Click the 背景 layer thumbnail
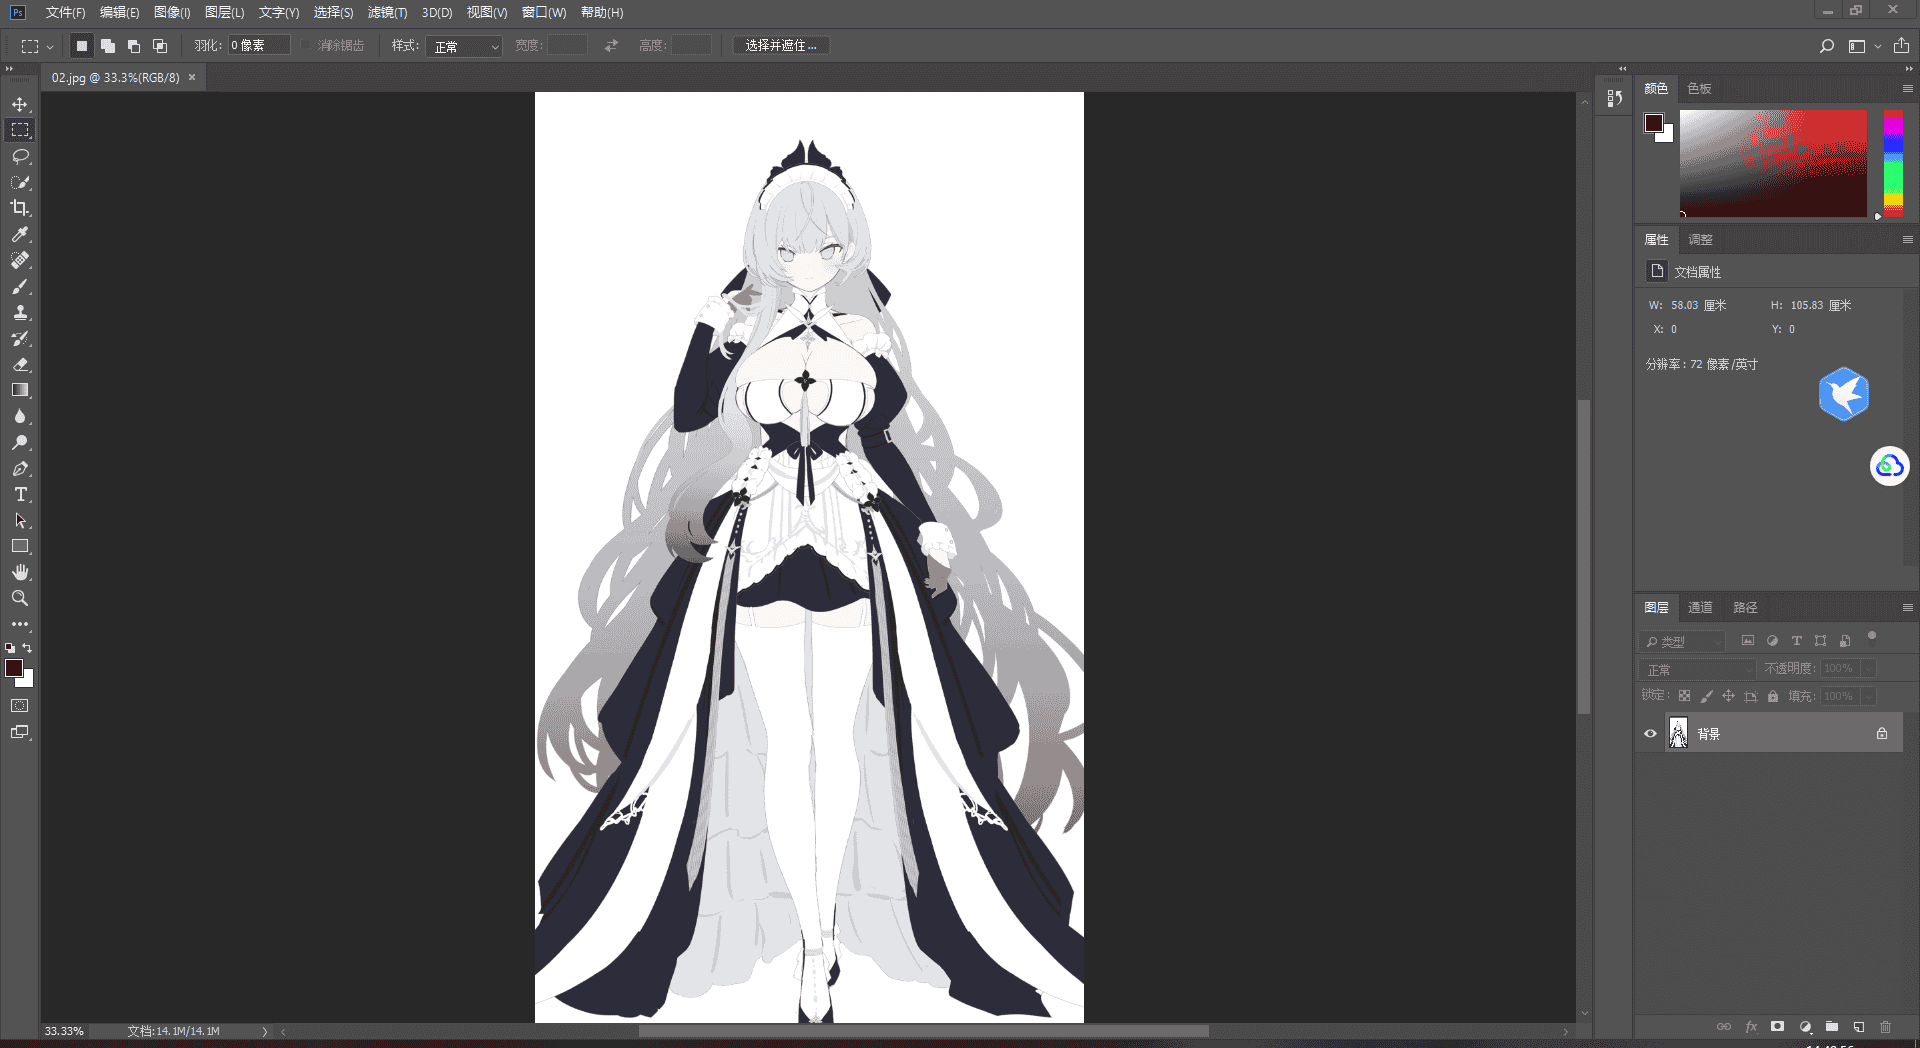 (x=1678, y=734)
